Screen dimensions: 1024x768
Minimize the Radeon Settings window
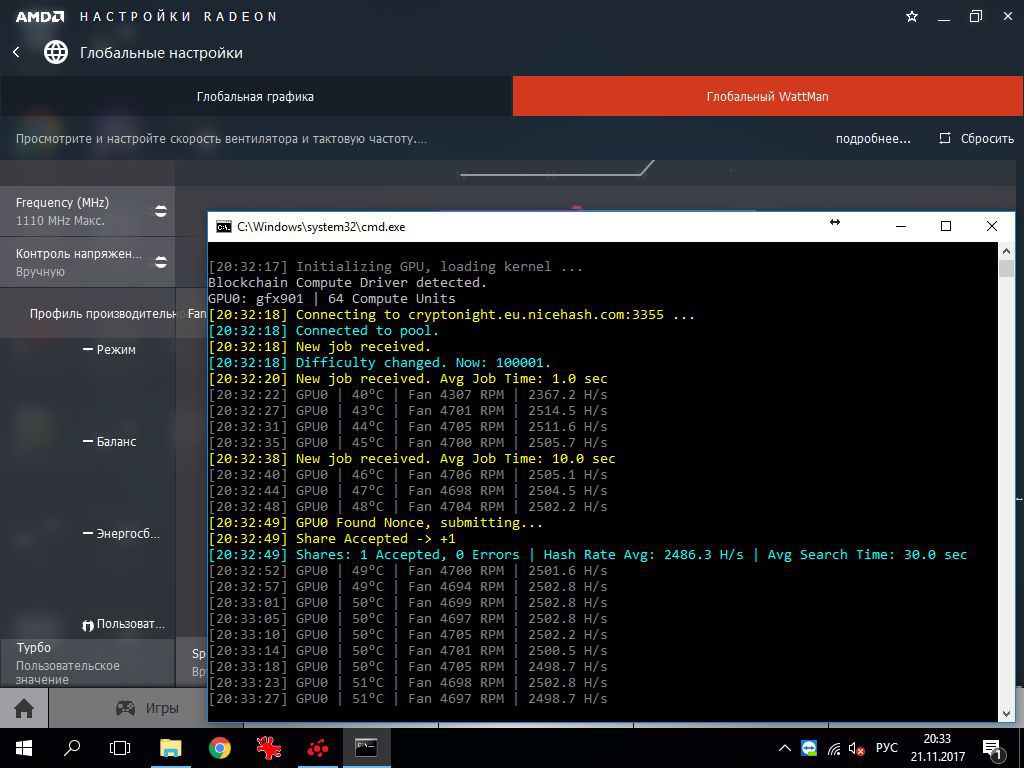pos(944,18)
